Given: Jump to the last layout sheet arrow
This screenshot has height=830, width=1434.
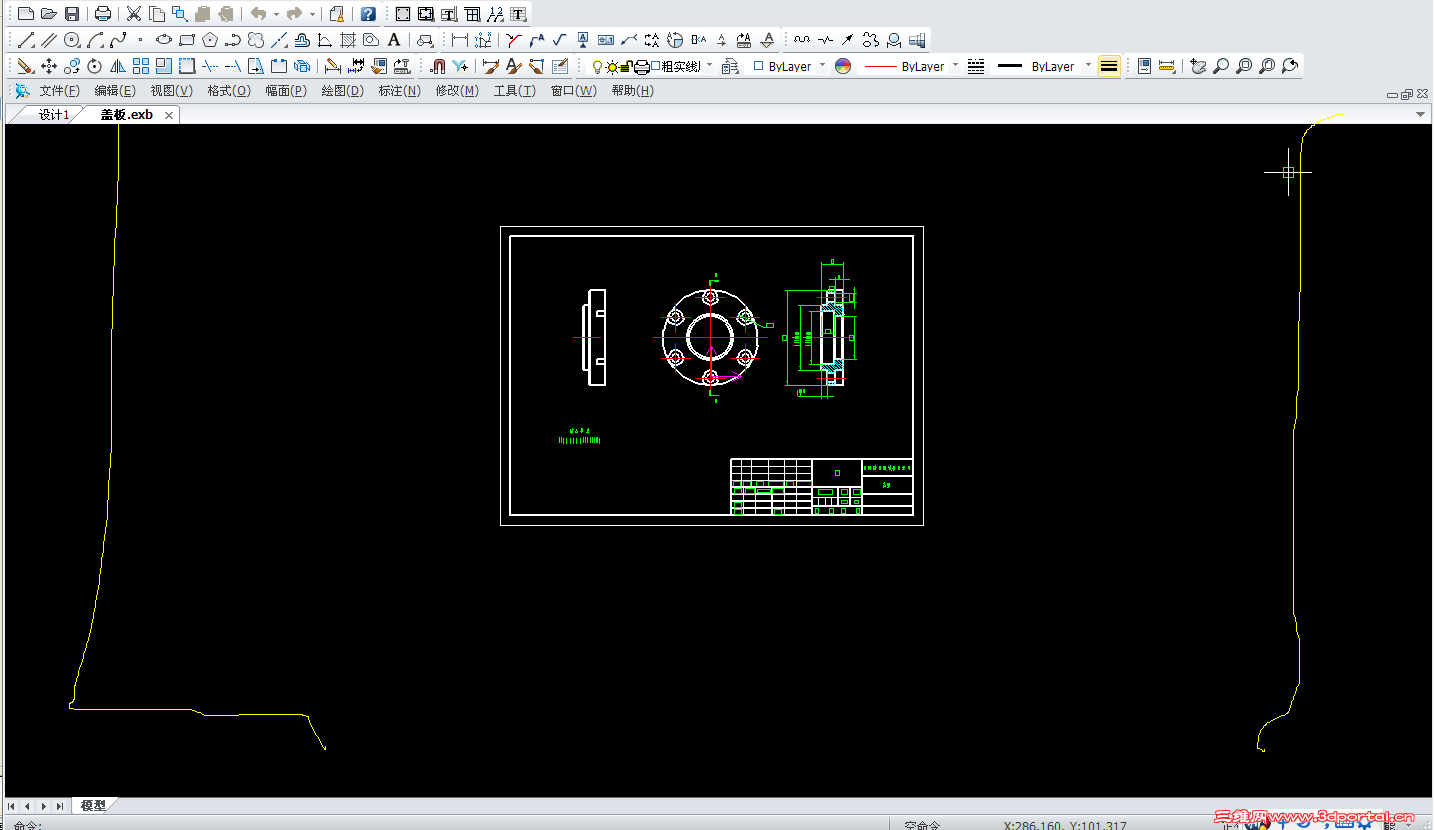Looking at the screenshot, I should (x=60, y=805).
